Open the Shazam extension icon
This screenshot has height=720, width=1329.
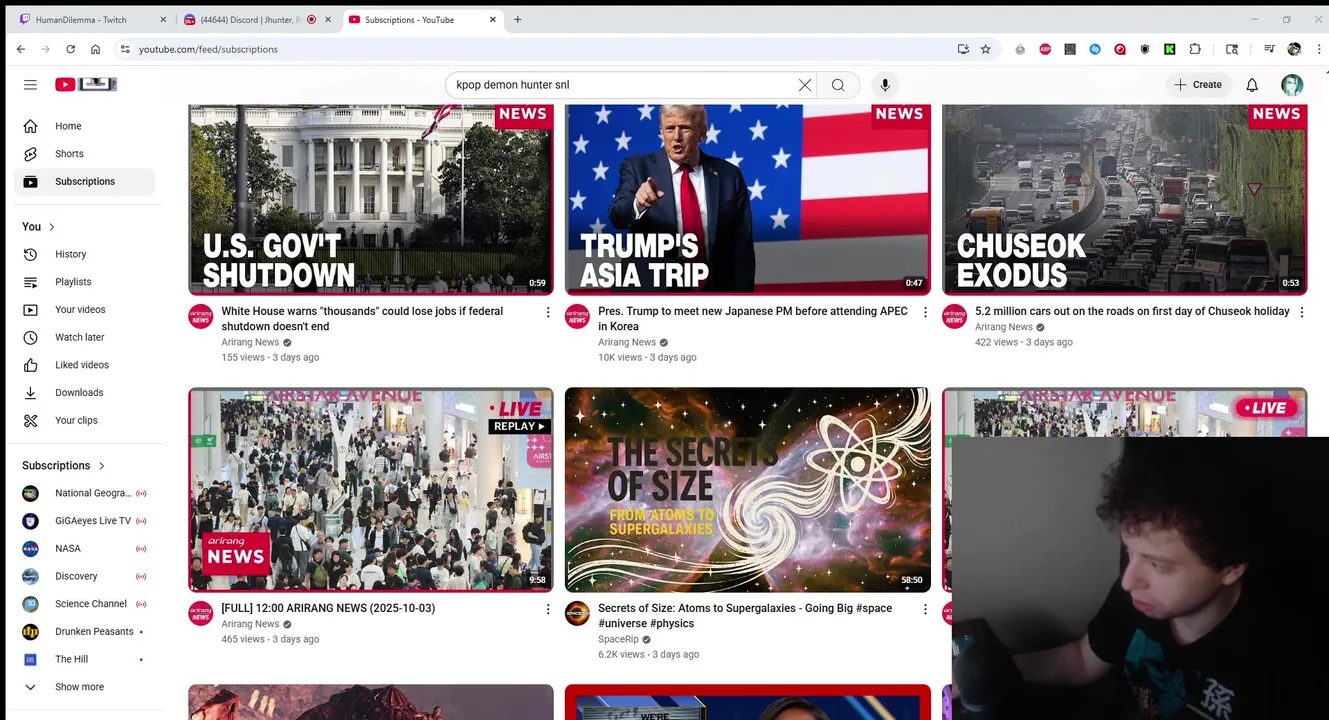point(1095,49)
